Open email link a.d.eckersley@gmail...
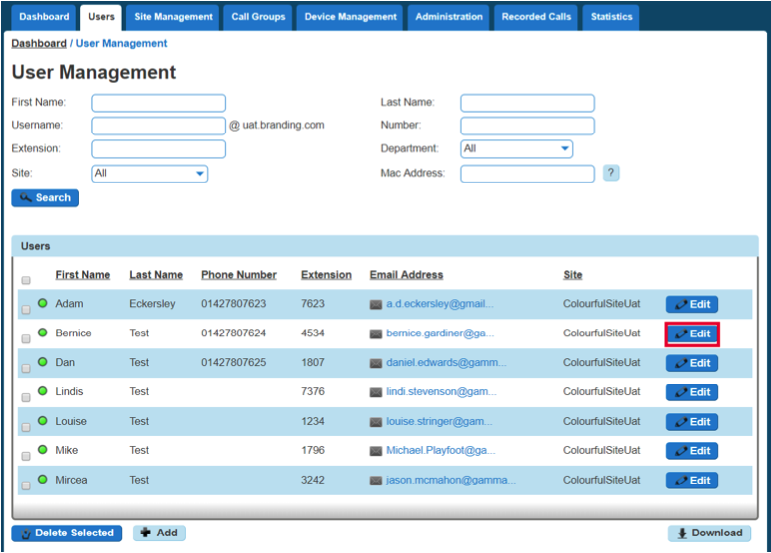 click(x=440, y=304)
